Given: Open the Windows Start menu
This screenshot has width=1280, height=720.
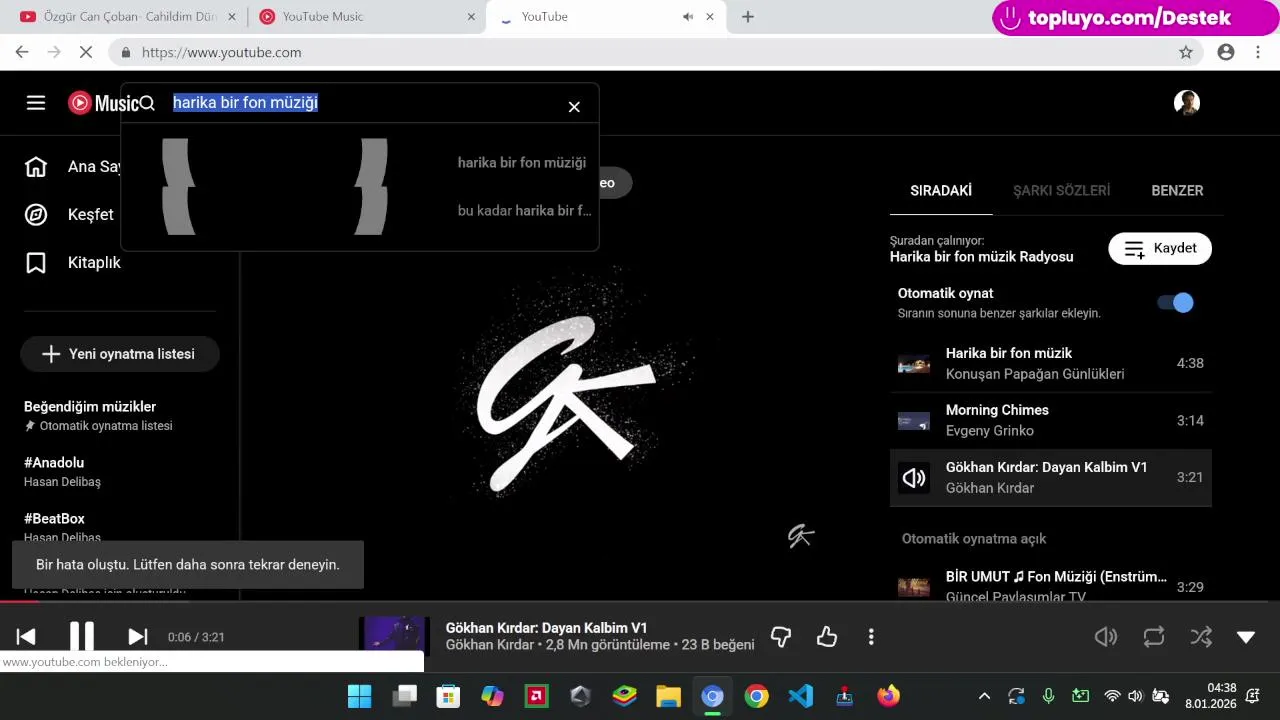Looking at the screenshot, I should click(x=359, y=696).
